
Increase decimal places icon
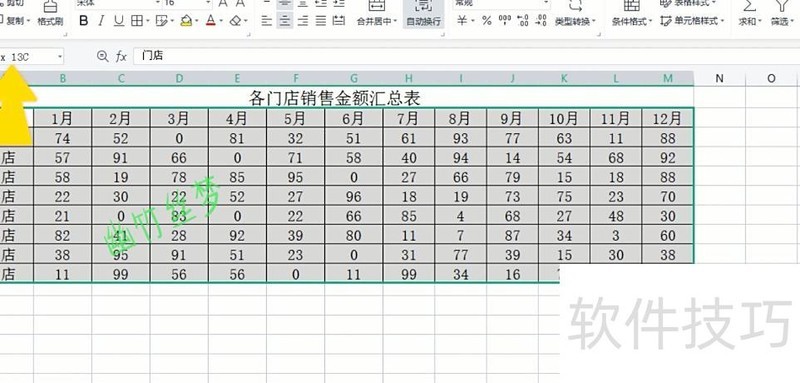522,21
